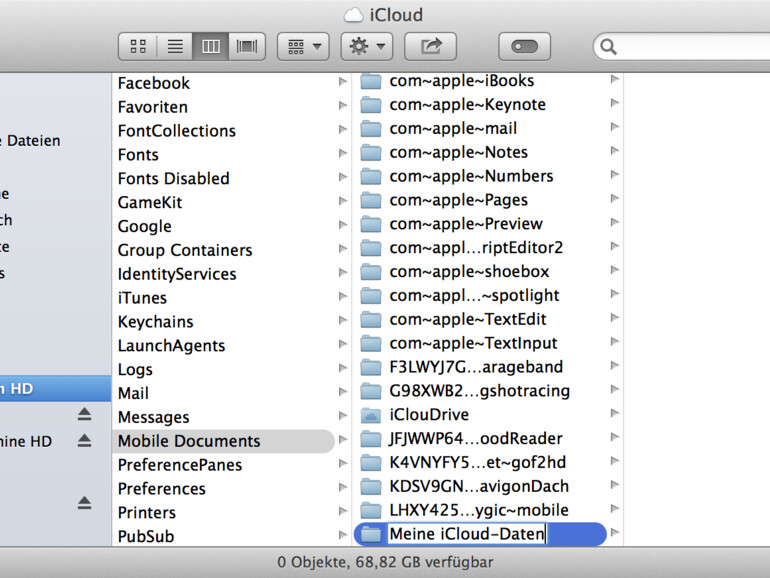This screenshot has width=770, height=578.
Task: Click the com~apple~Numbers folder icon
Action: click(x=371, y=176)
